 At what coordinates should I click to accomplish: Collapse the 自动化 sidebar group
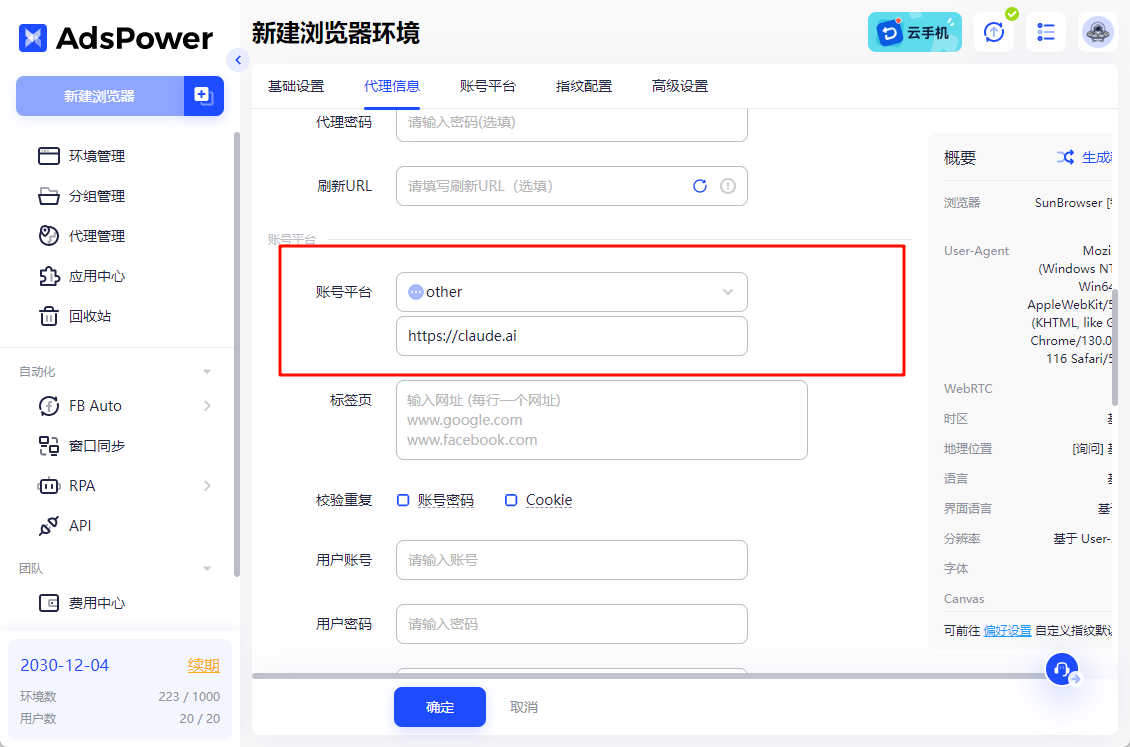point(206,370)
